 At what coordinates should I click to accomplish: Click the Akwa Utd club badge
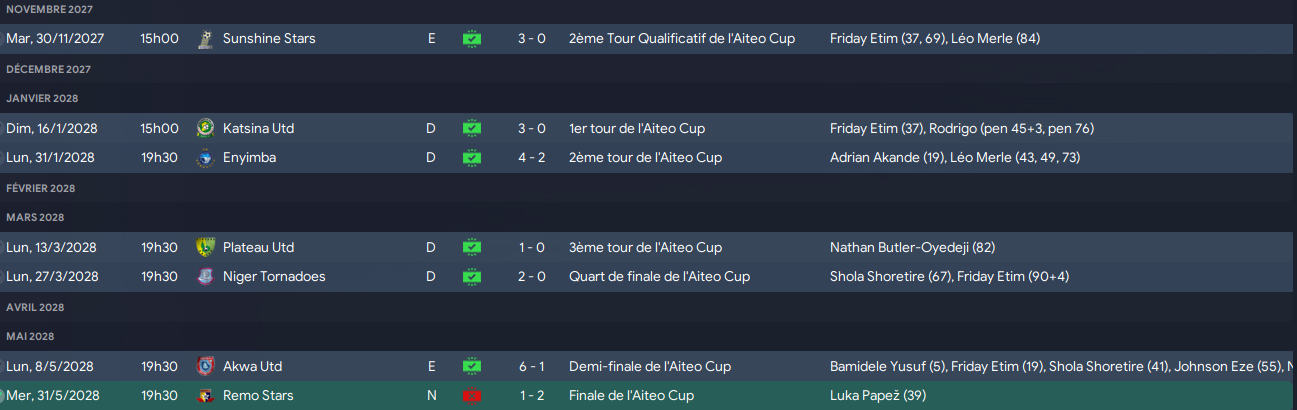click(205, 366)
